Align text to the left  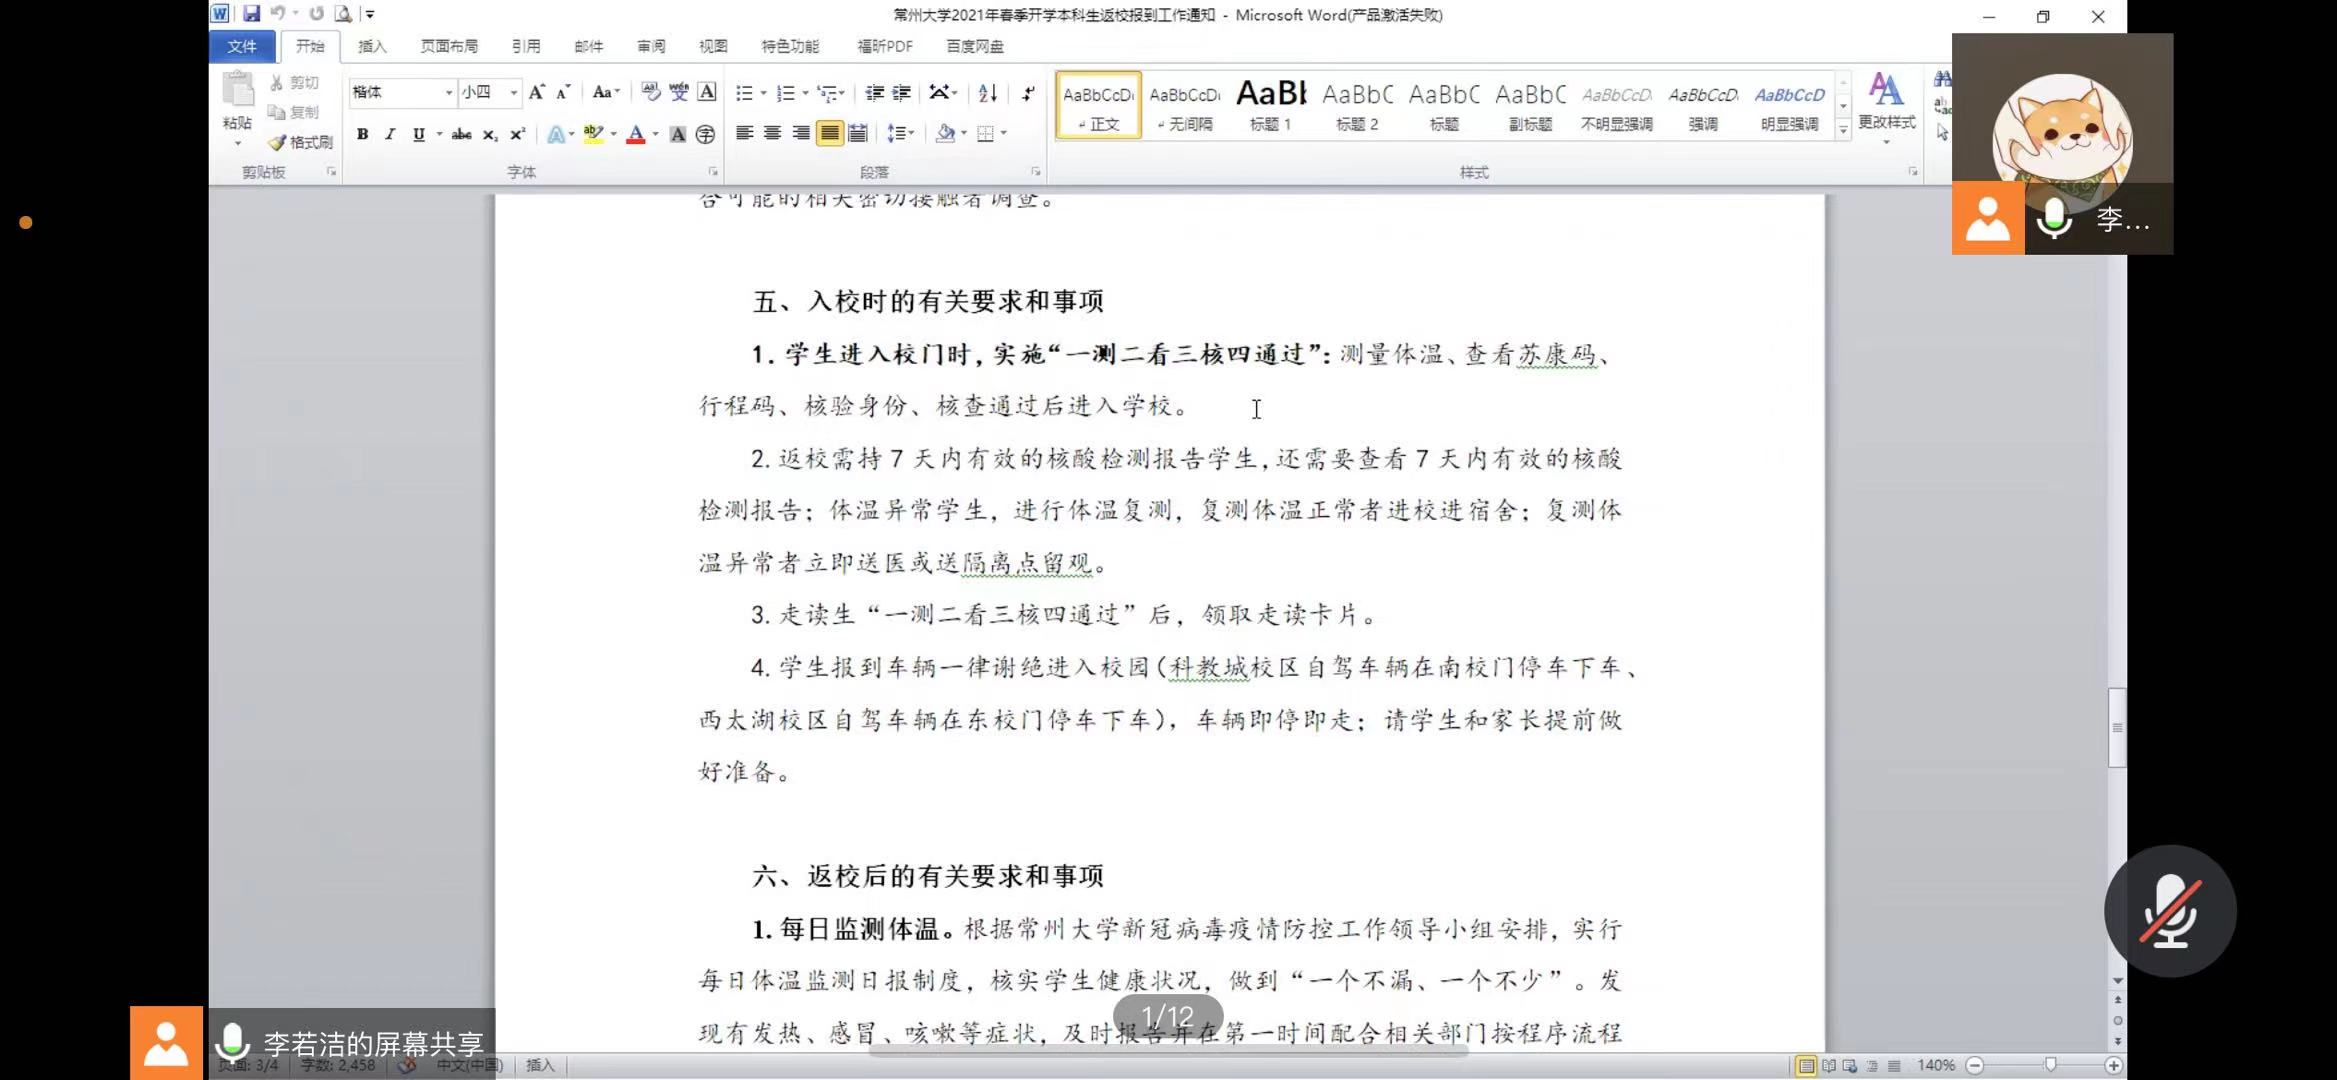pyautogui.click(x=744, y=133)
